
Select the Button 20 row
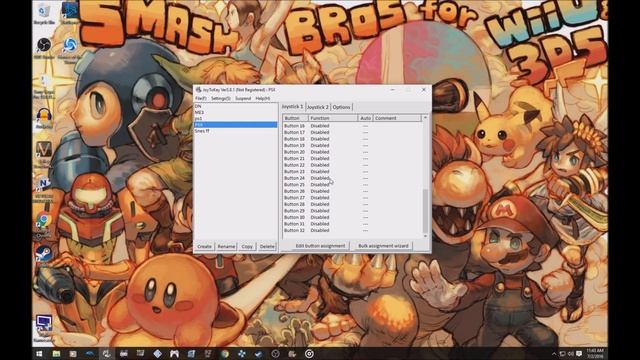tap(352, 152)
